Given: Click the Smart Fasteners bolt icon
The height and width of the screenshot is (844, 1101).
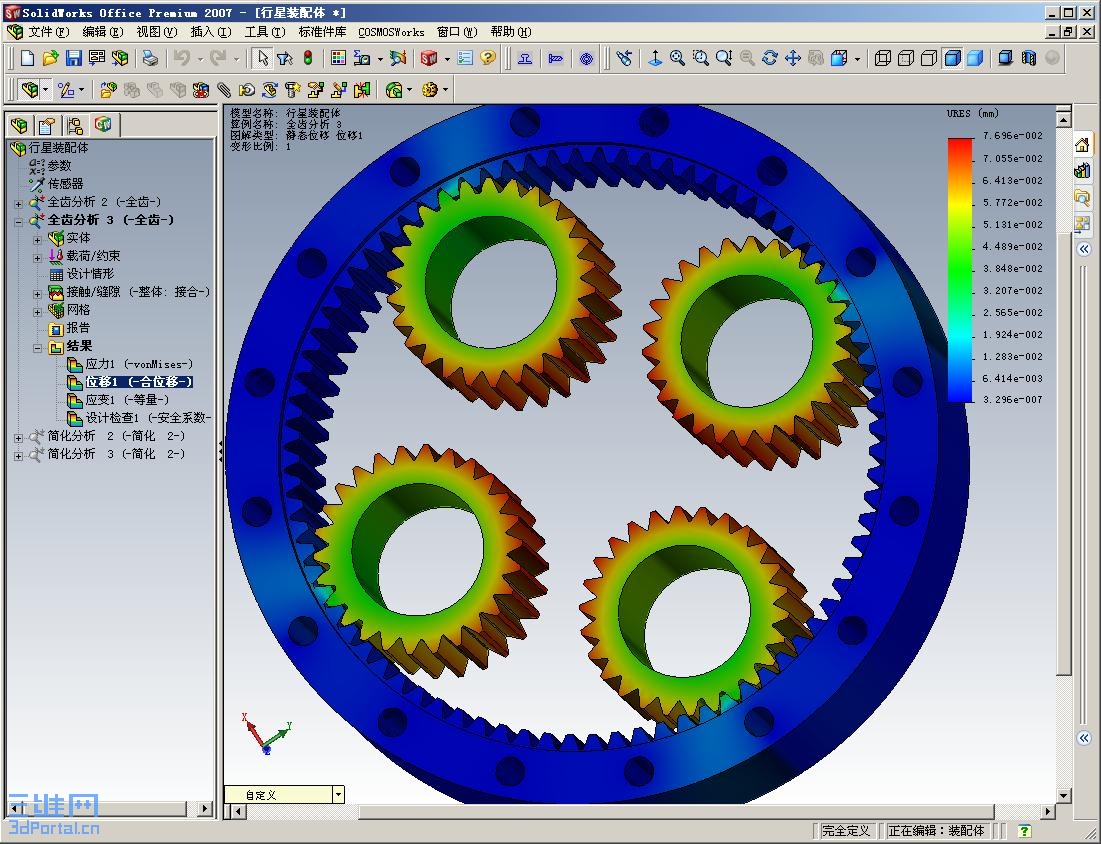Looking at the screenshot, I should [x=293, y=90].
